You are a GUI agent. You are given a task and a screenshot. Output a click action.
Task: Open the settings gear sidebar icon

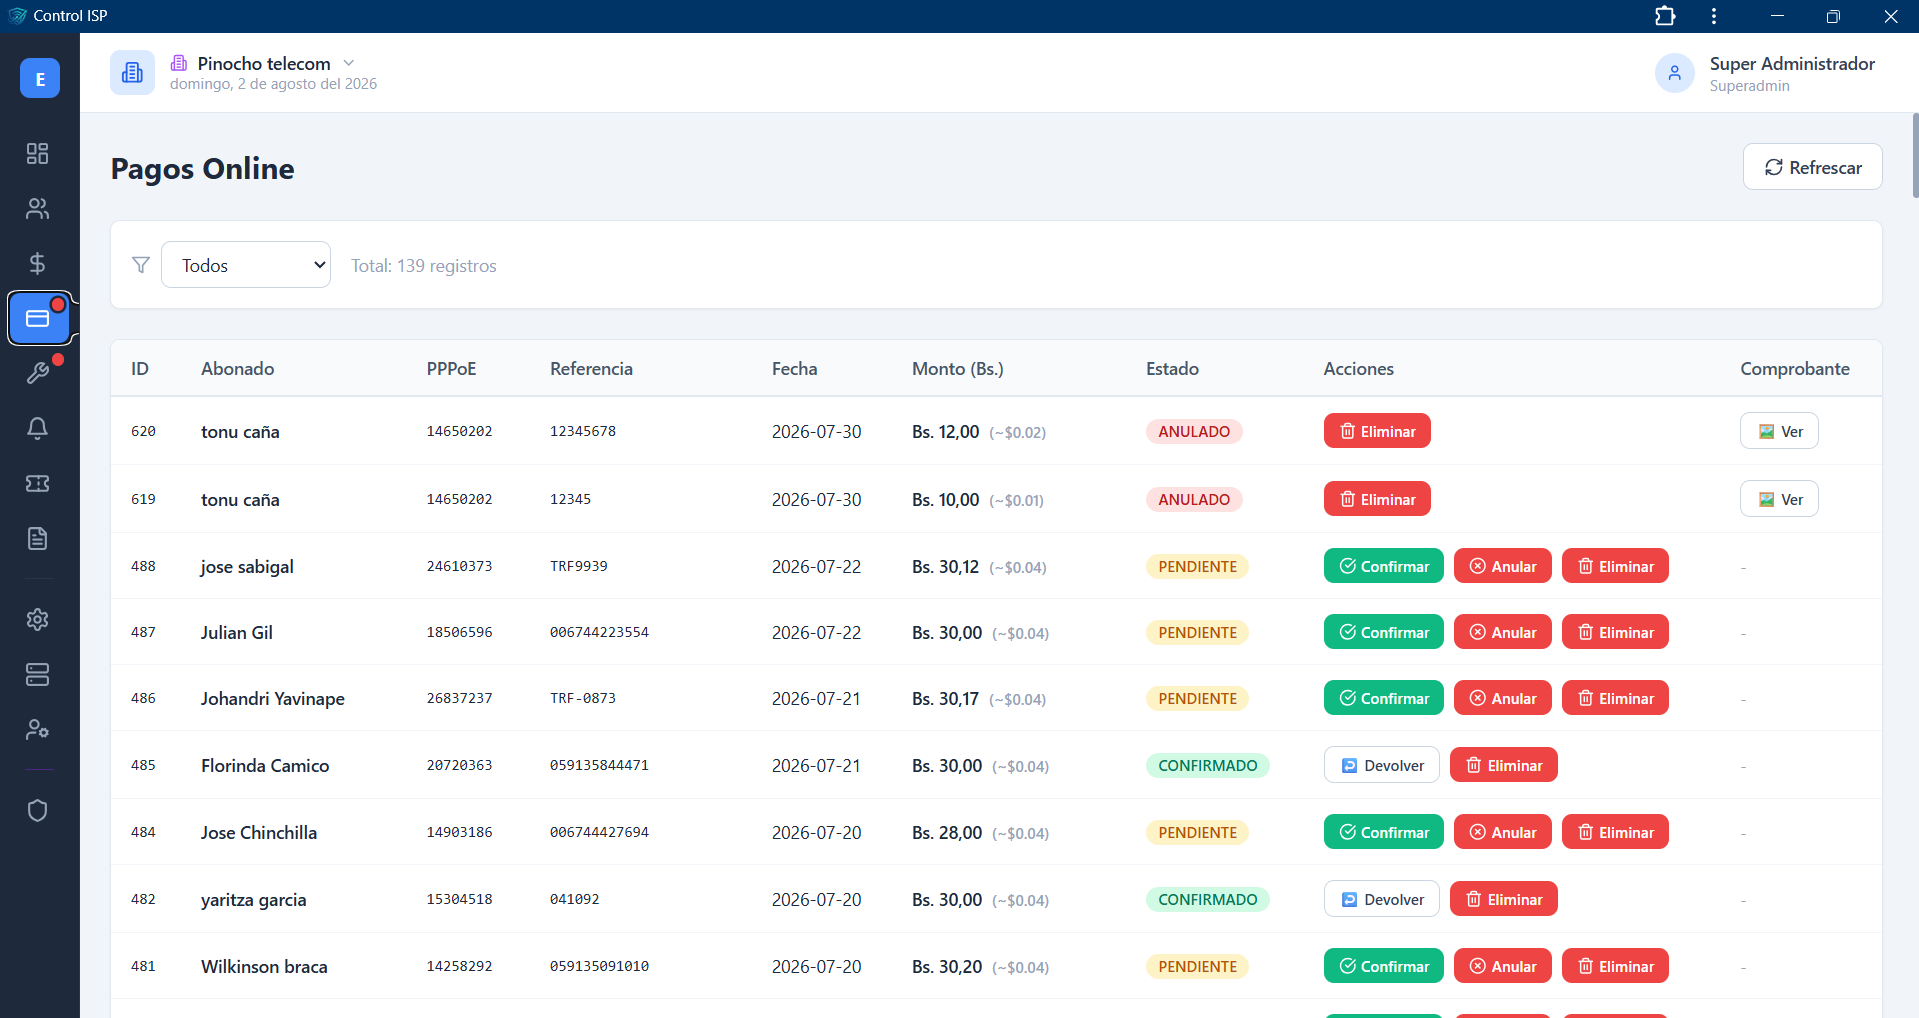(37, 619)
